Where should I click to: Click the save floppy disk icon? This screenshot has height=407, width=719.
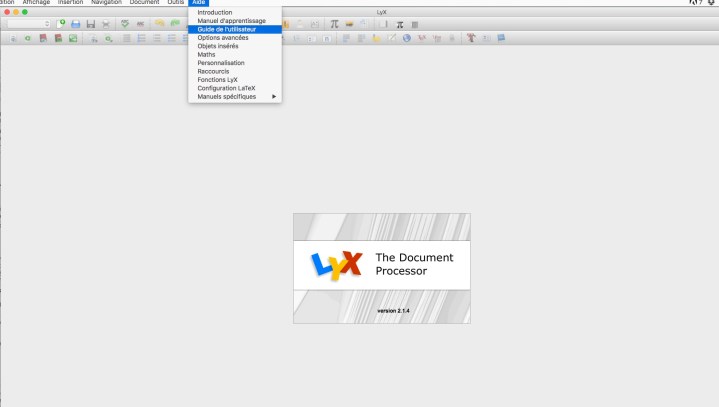tap(90, 23)
